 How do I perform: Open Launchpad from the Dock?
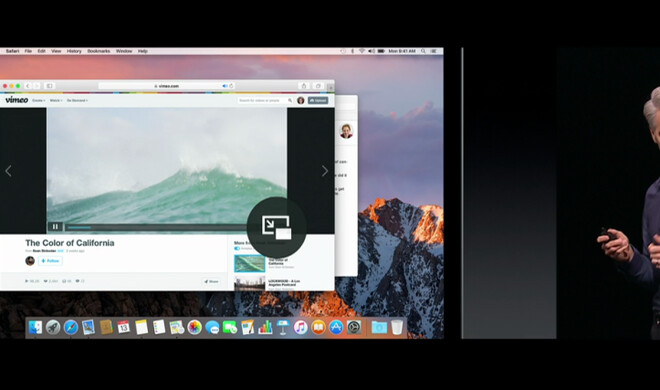pos(53,327)
